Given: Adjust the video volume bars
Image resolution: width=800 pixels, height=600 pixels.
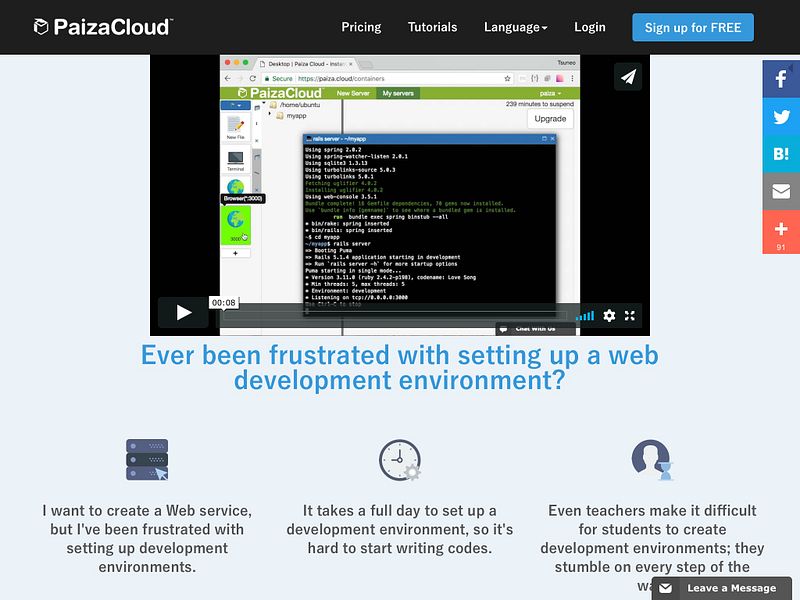Looking at the screenshot, I should [585, 316].
